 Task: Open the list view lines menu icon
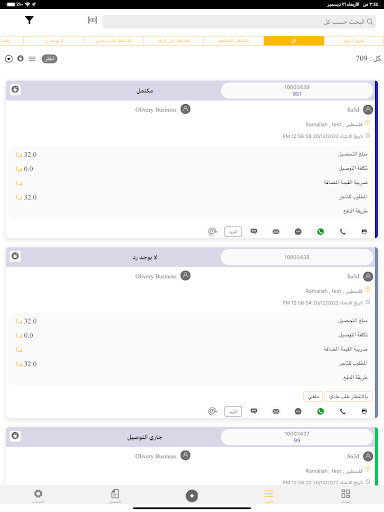[x=32, y=59]
